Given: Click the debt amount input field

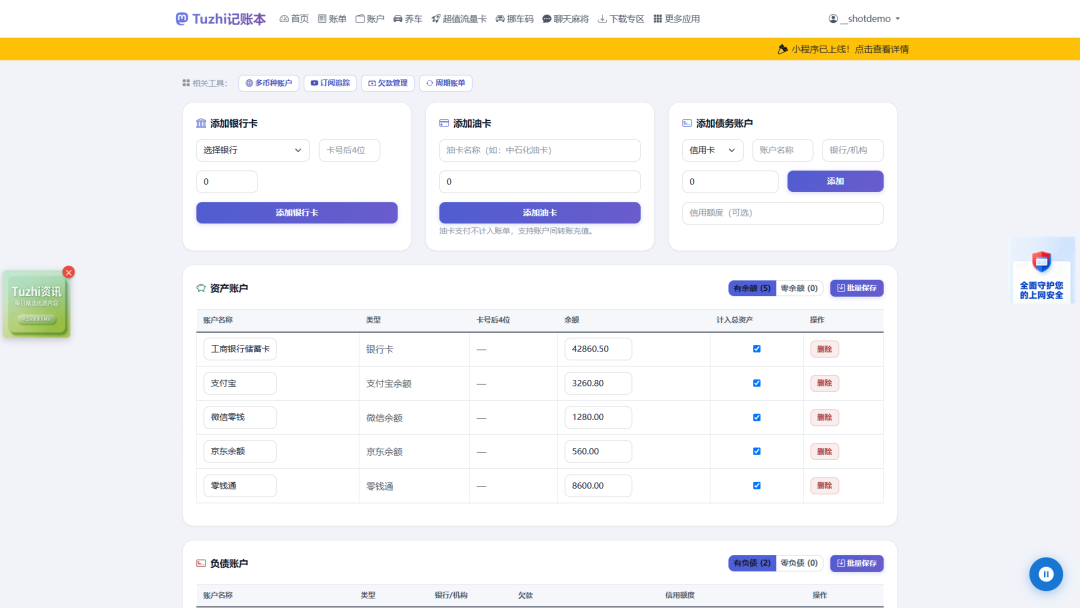Looking at the screenshot, I should coord(730,182).
